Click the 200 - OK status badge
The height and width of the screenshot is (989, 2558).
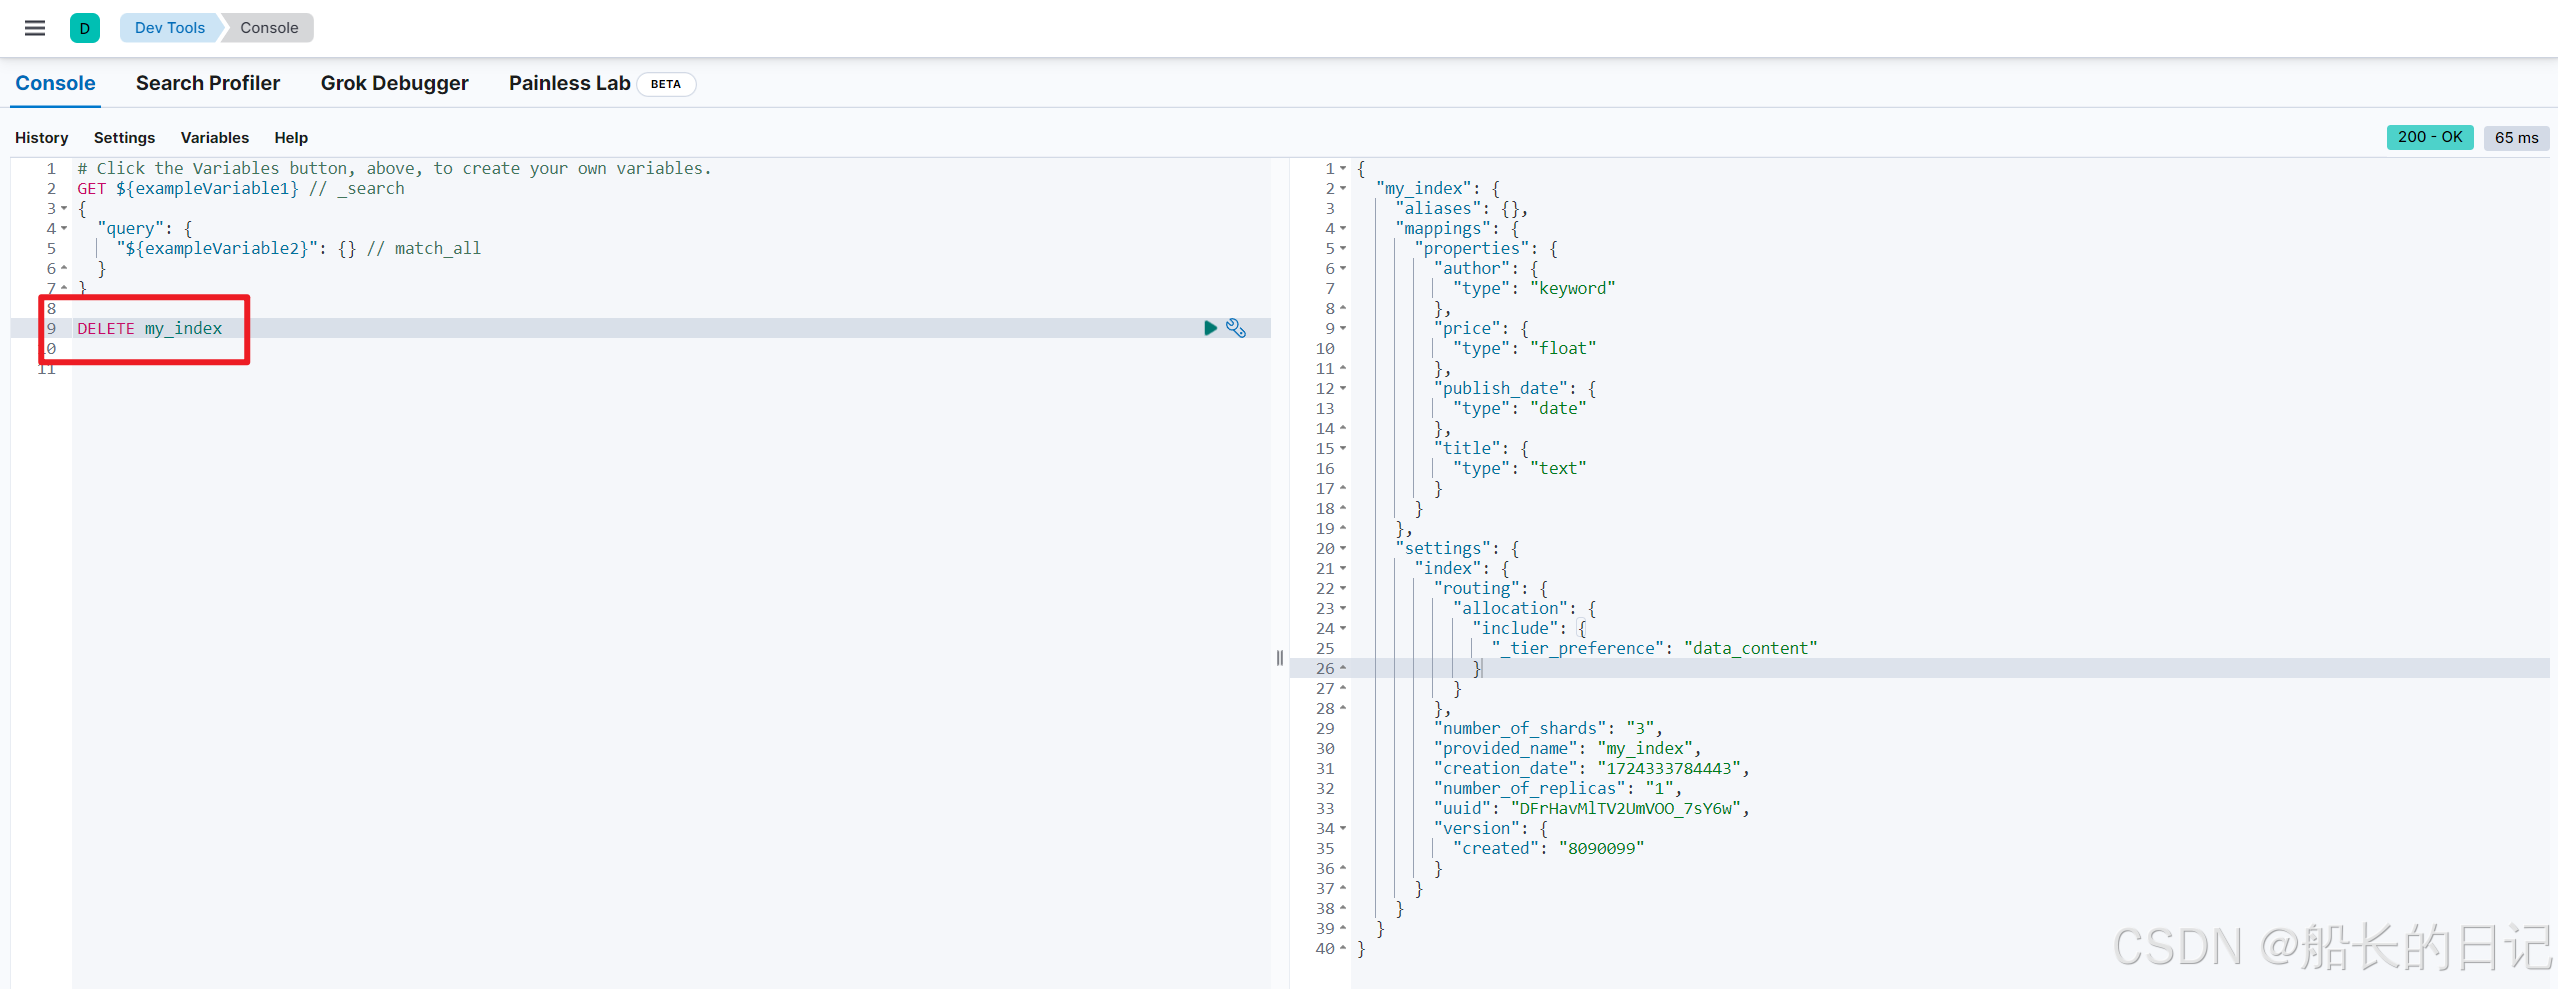click(2429, 137)
